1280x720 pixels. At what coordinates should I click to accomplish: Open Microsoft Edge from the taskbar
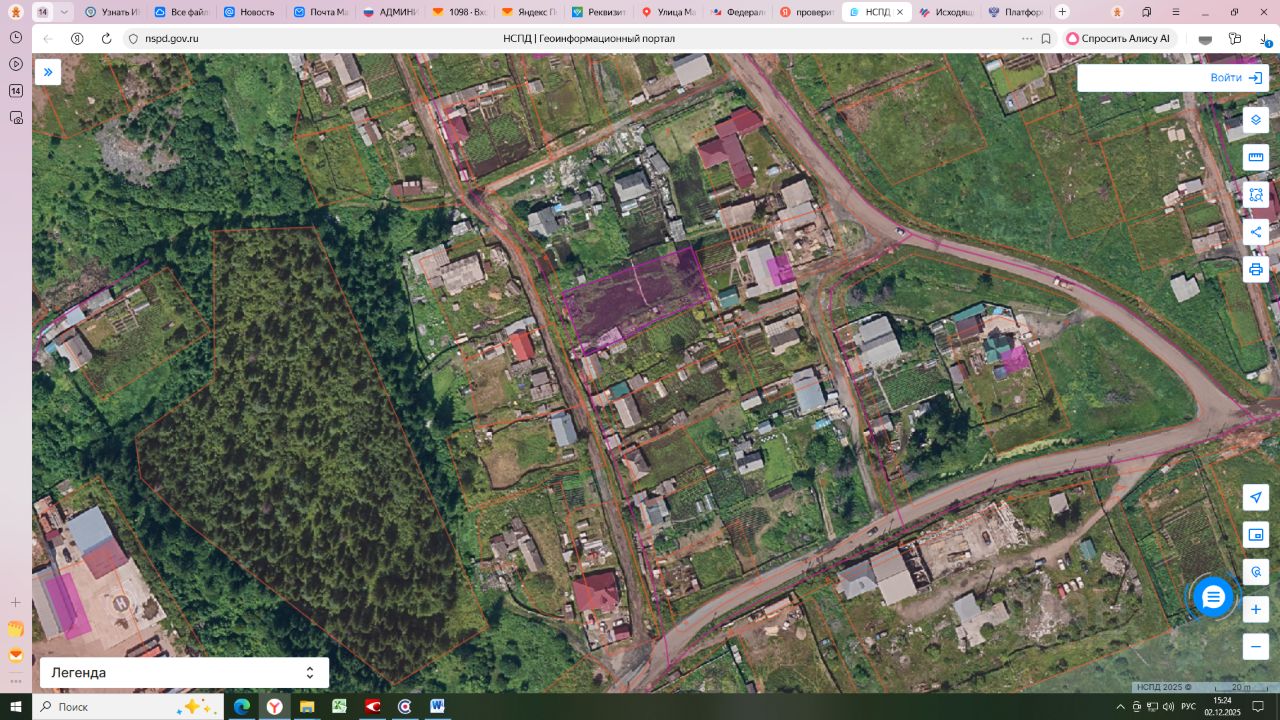[x=242, y=706]
